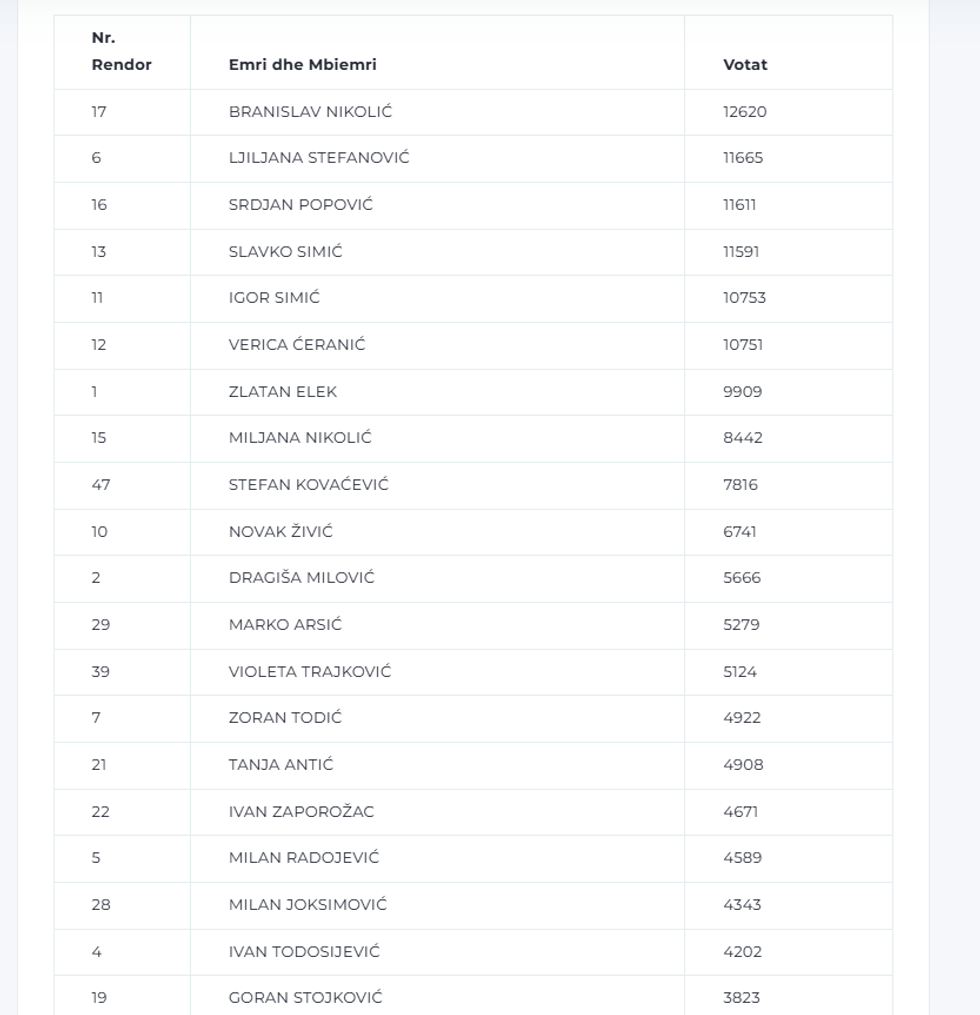Select the Ivan Zaporožac name cell

(x=301, y=811)
